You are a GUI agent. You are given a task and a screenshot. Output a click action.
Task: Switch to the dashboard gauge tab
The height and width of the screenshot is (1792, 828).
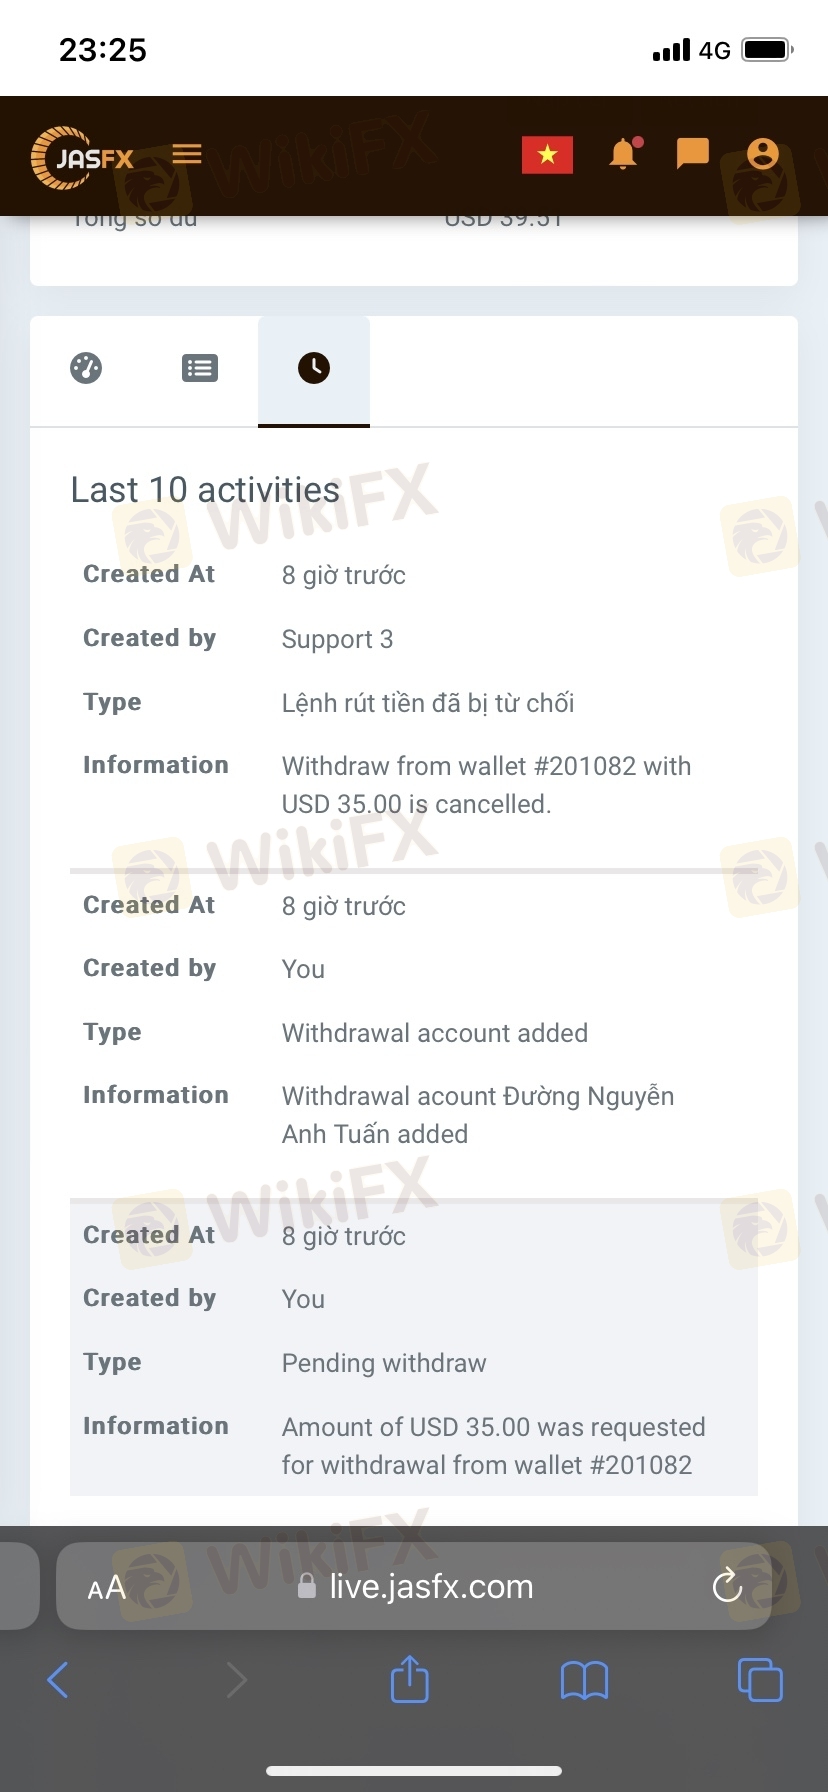(x=86, y=368)
